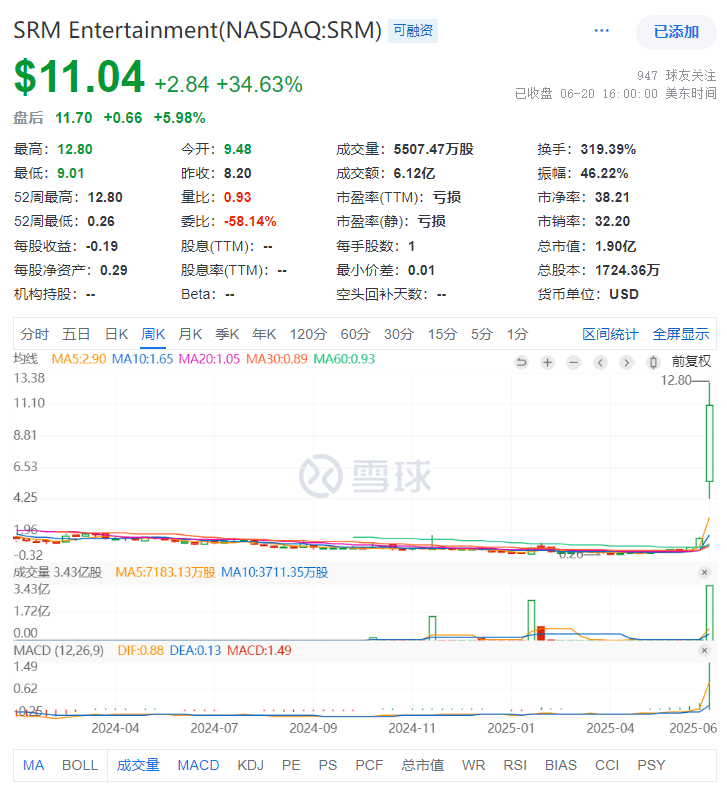Select the 季K quarterly candlestick tab

[227, 334]
